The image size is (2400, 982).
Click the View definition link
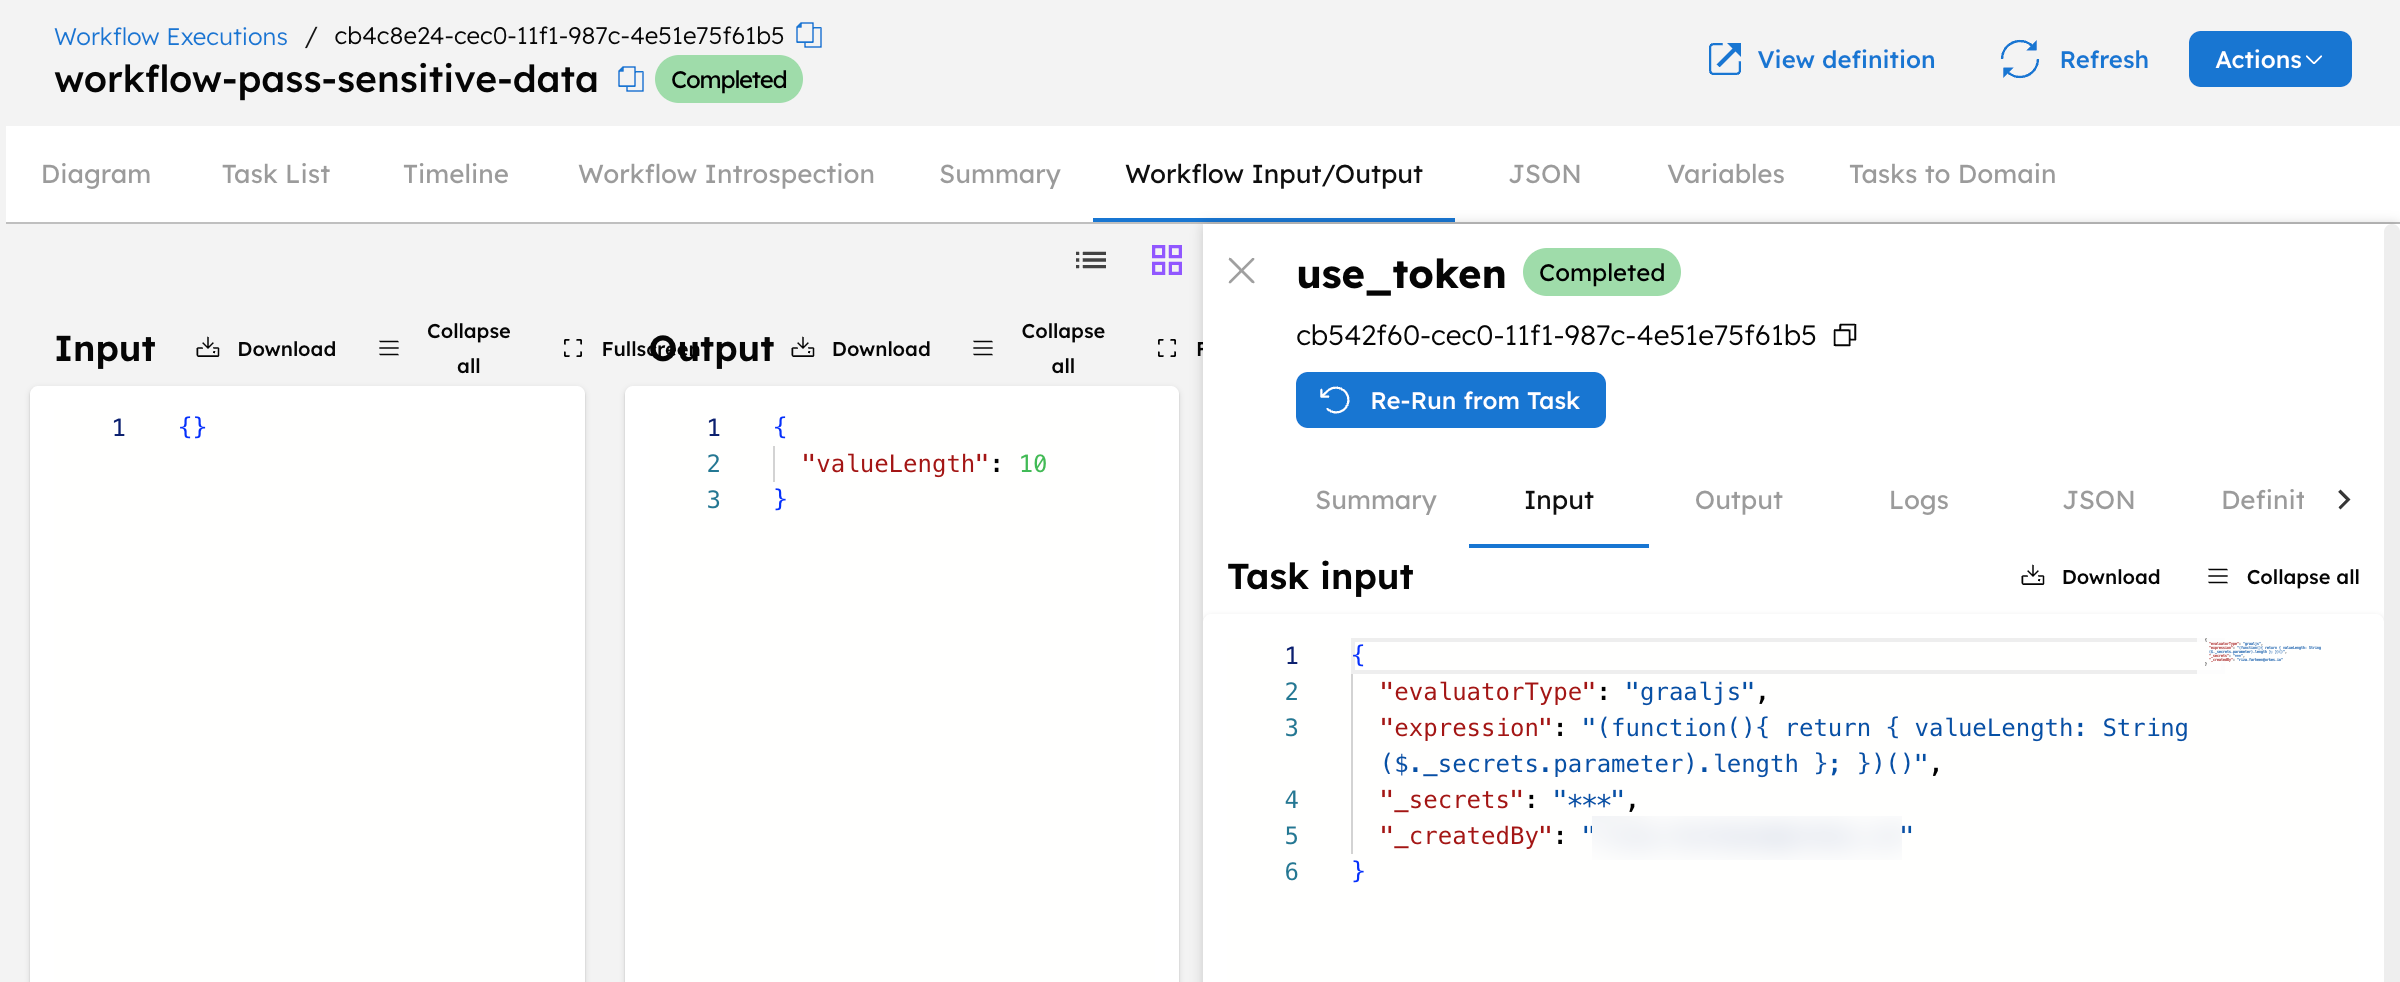1822,59
